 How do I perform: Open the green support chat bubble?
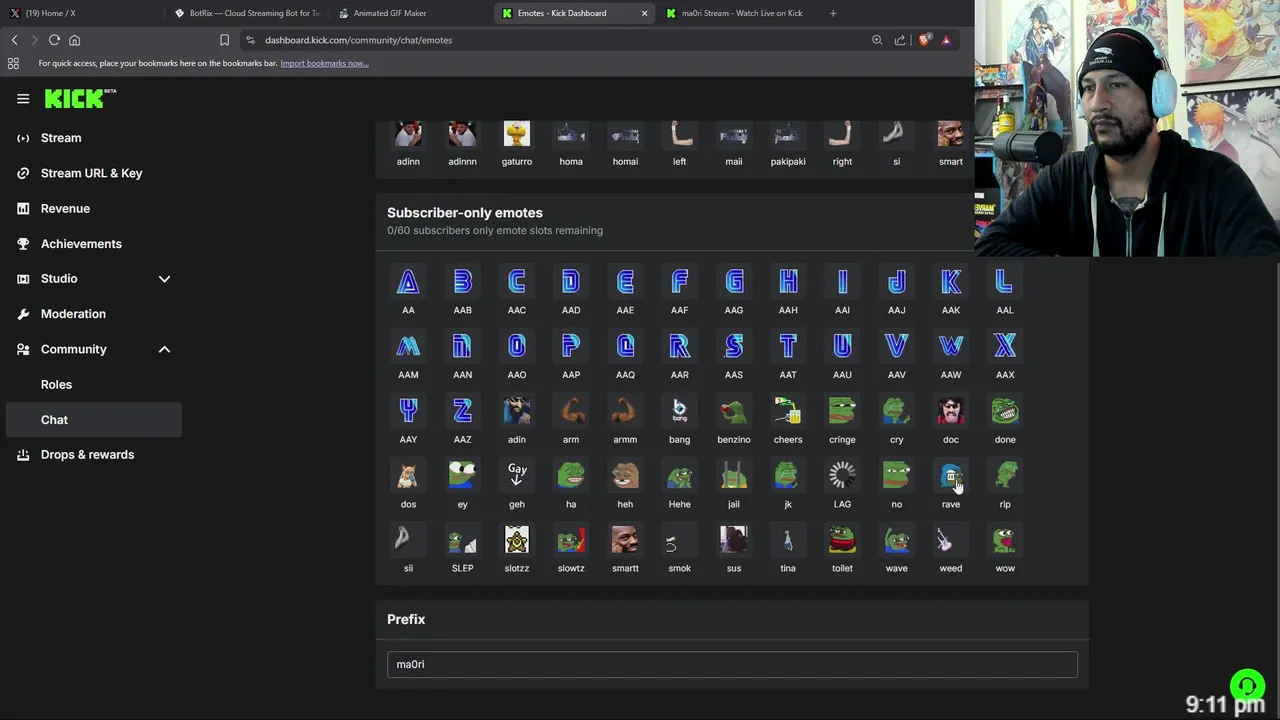[1247, 686]
